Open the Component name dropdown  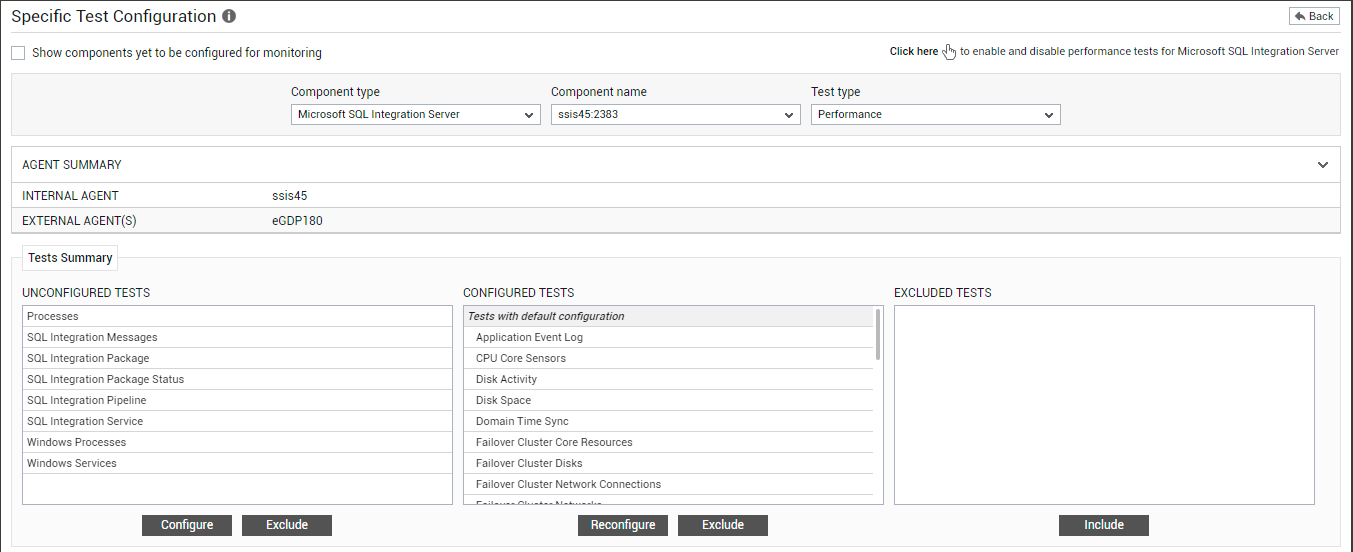pyautogui.click(x=676, y=115)
